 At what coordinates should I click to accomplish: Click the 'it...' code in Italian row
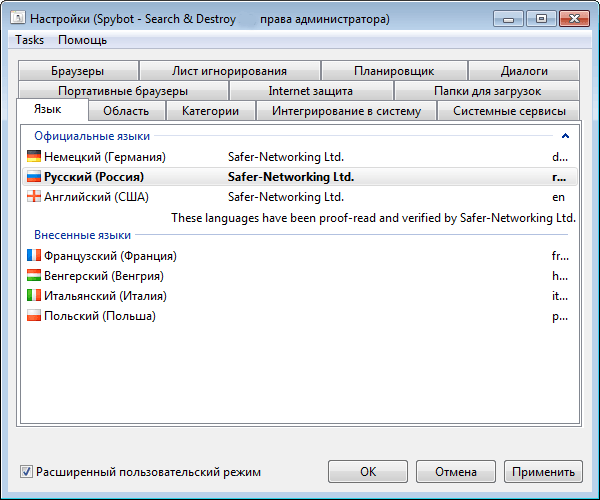click(560, 296)
